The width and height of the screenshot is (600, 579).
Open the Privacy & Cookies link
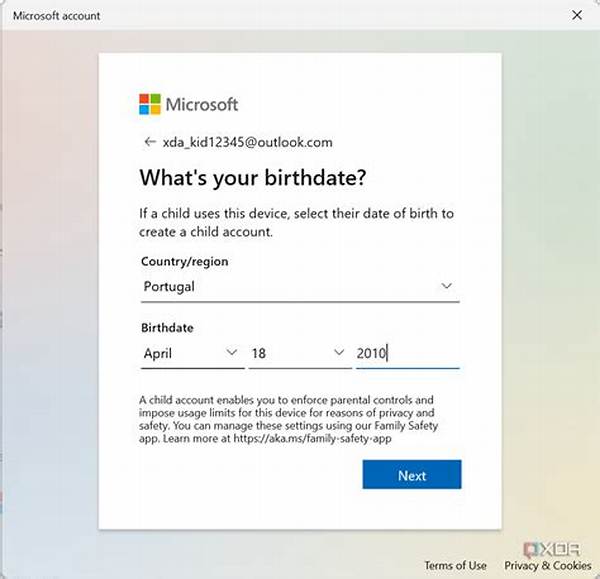click(548, 565)
